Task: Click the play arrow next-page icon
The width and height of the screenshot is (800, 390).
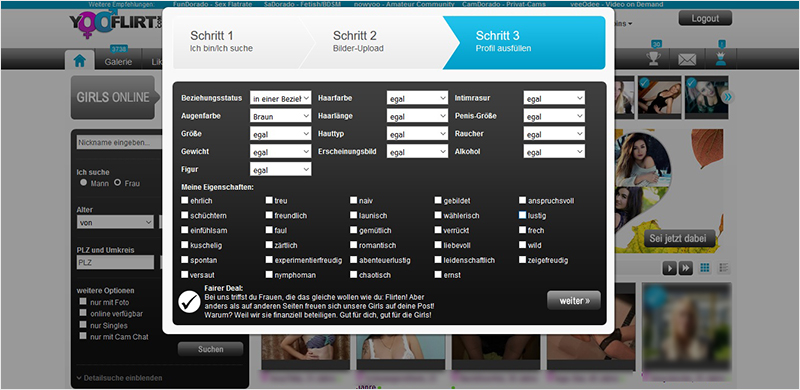Action: point(669,268)
